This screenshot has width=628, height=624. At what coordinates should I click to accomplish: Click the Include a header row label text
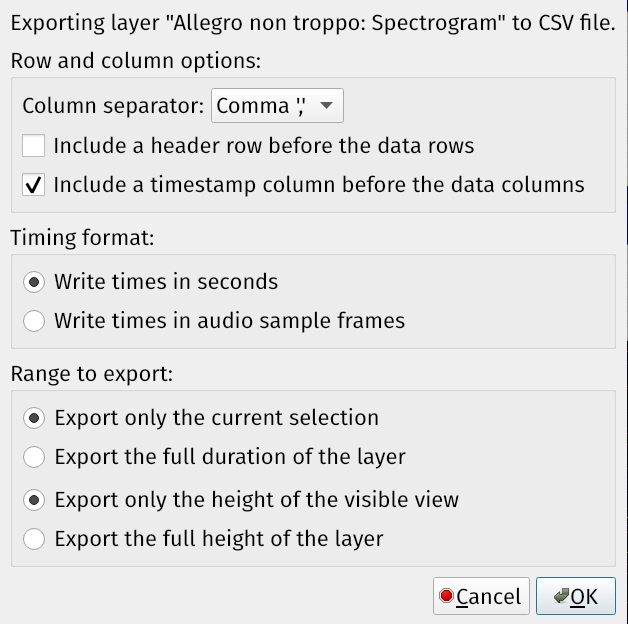tap(264, 145)
